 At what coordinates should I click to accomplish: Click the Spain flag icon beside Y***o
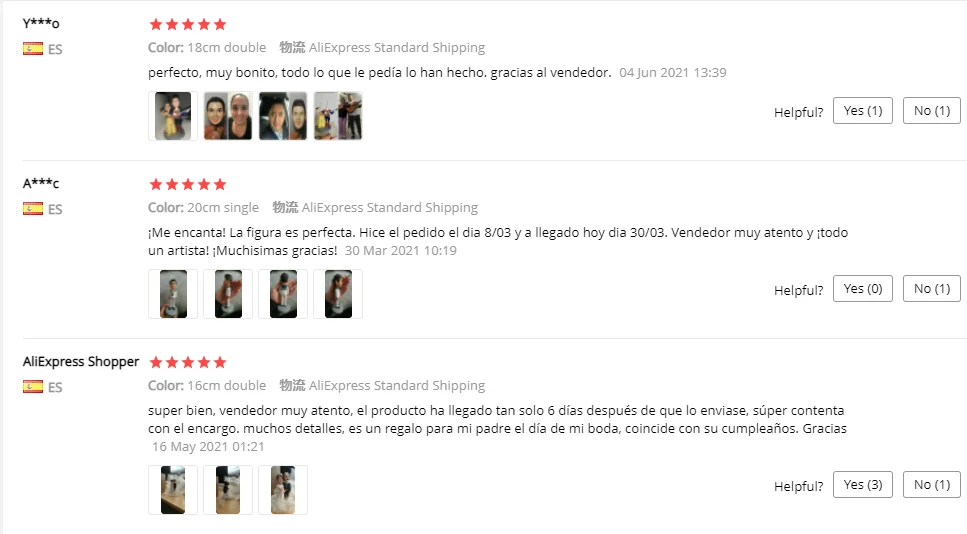coord(33,49)
